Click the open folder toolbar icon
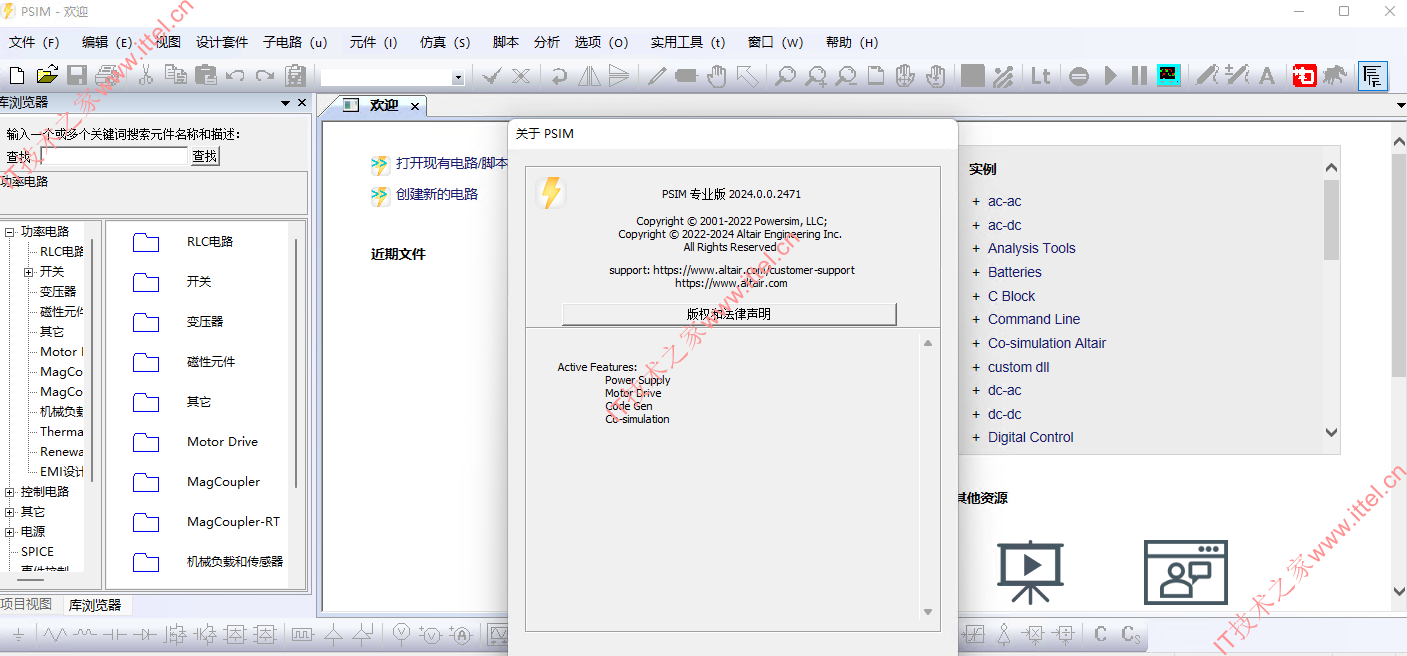This screenshot has height=656, width=1407. click(47, 76)
